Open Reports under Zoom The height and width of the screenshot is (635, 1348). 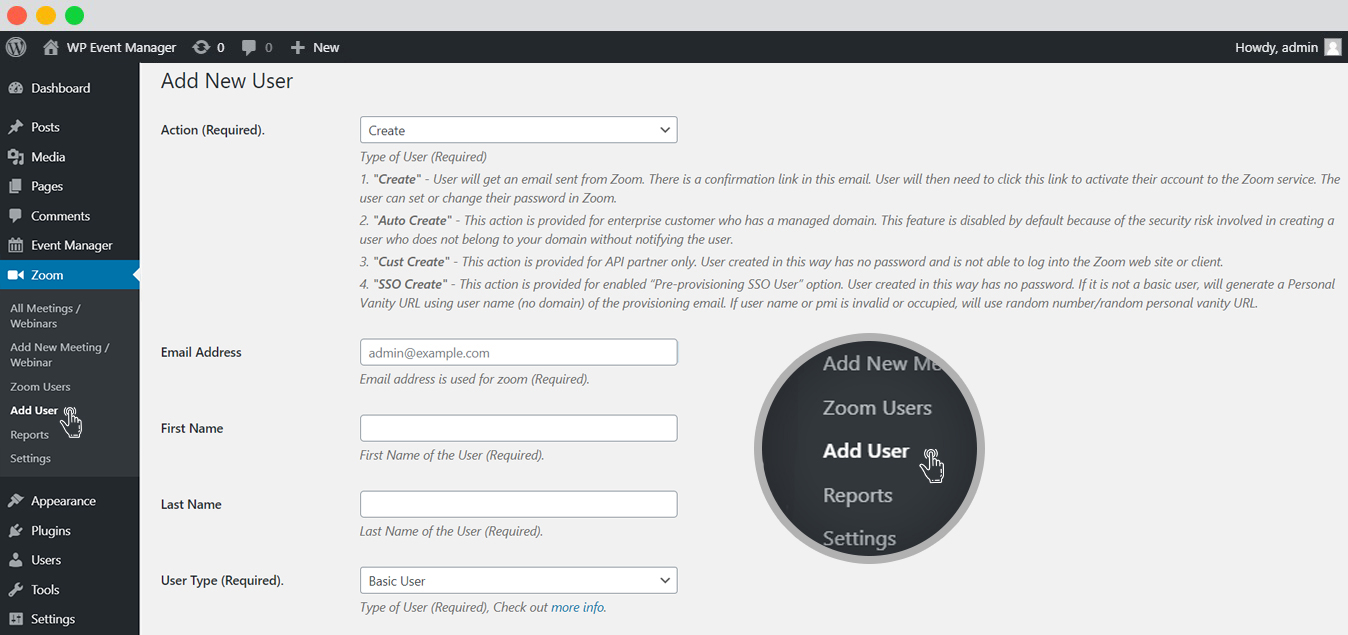click(x=29, y=435)
